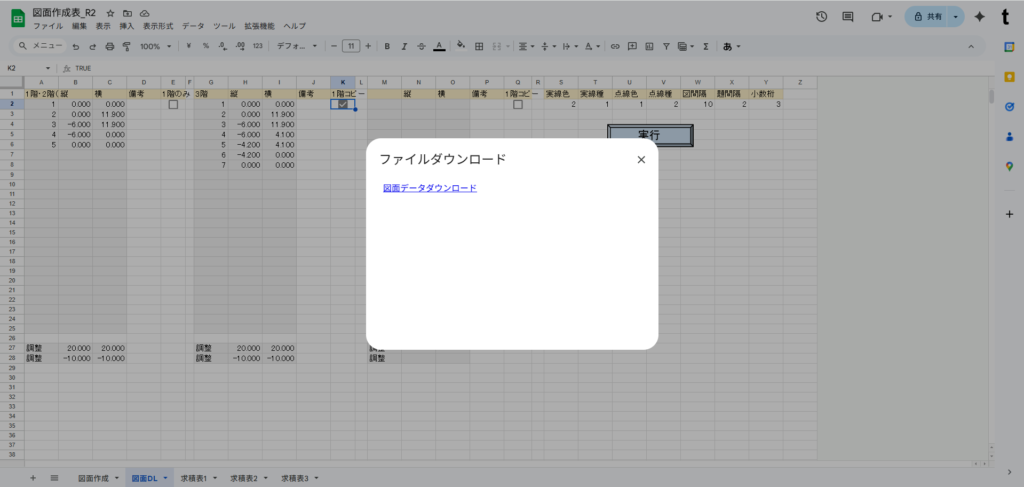1024x487 pixels.
Task: Open the あ input tools dropdown
Action: (x=731, y=46)
